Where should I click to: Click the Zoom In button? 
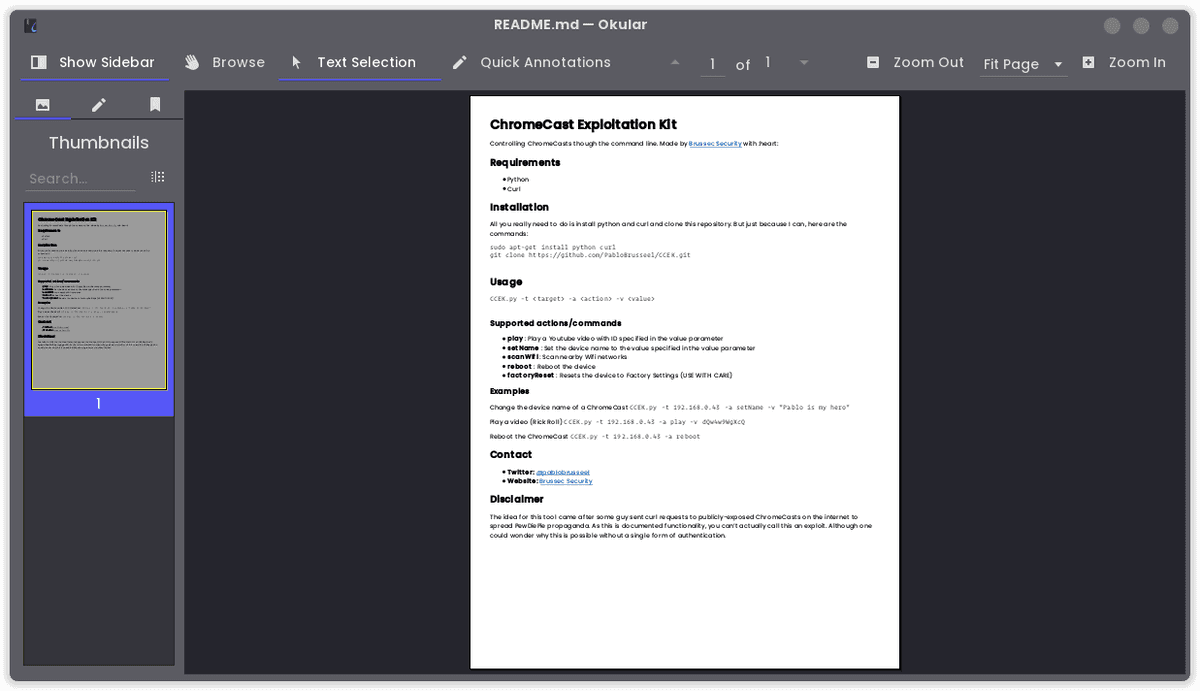[1123, 62]
